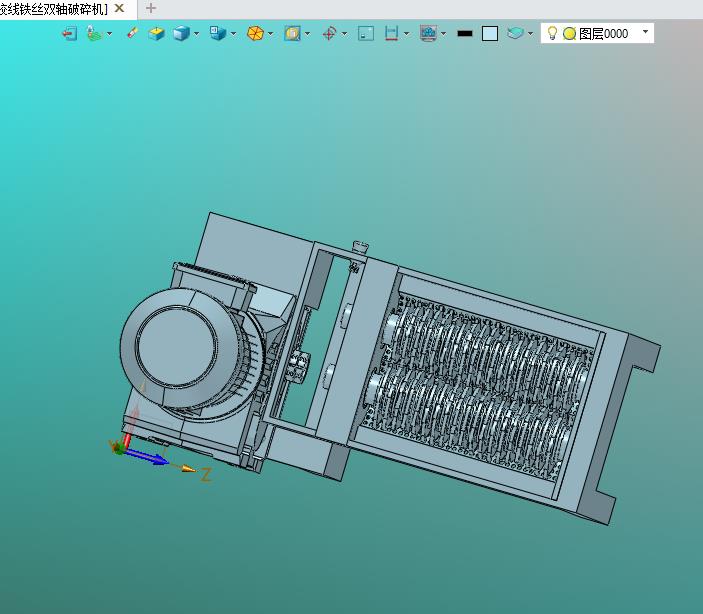Click the light blue fill color swatch

pyautogui.click(x=490, y=33)
